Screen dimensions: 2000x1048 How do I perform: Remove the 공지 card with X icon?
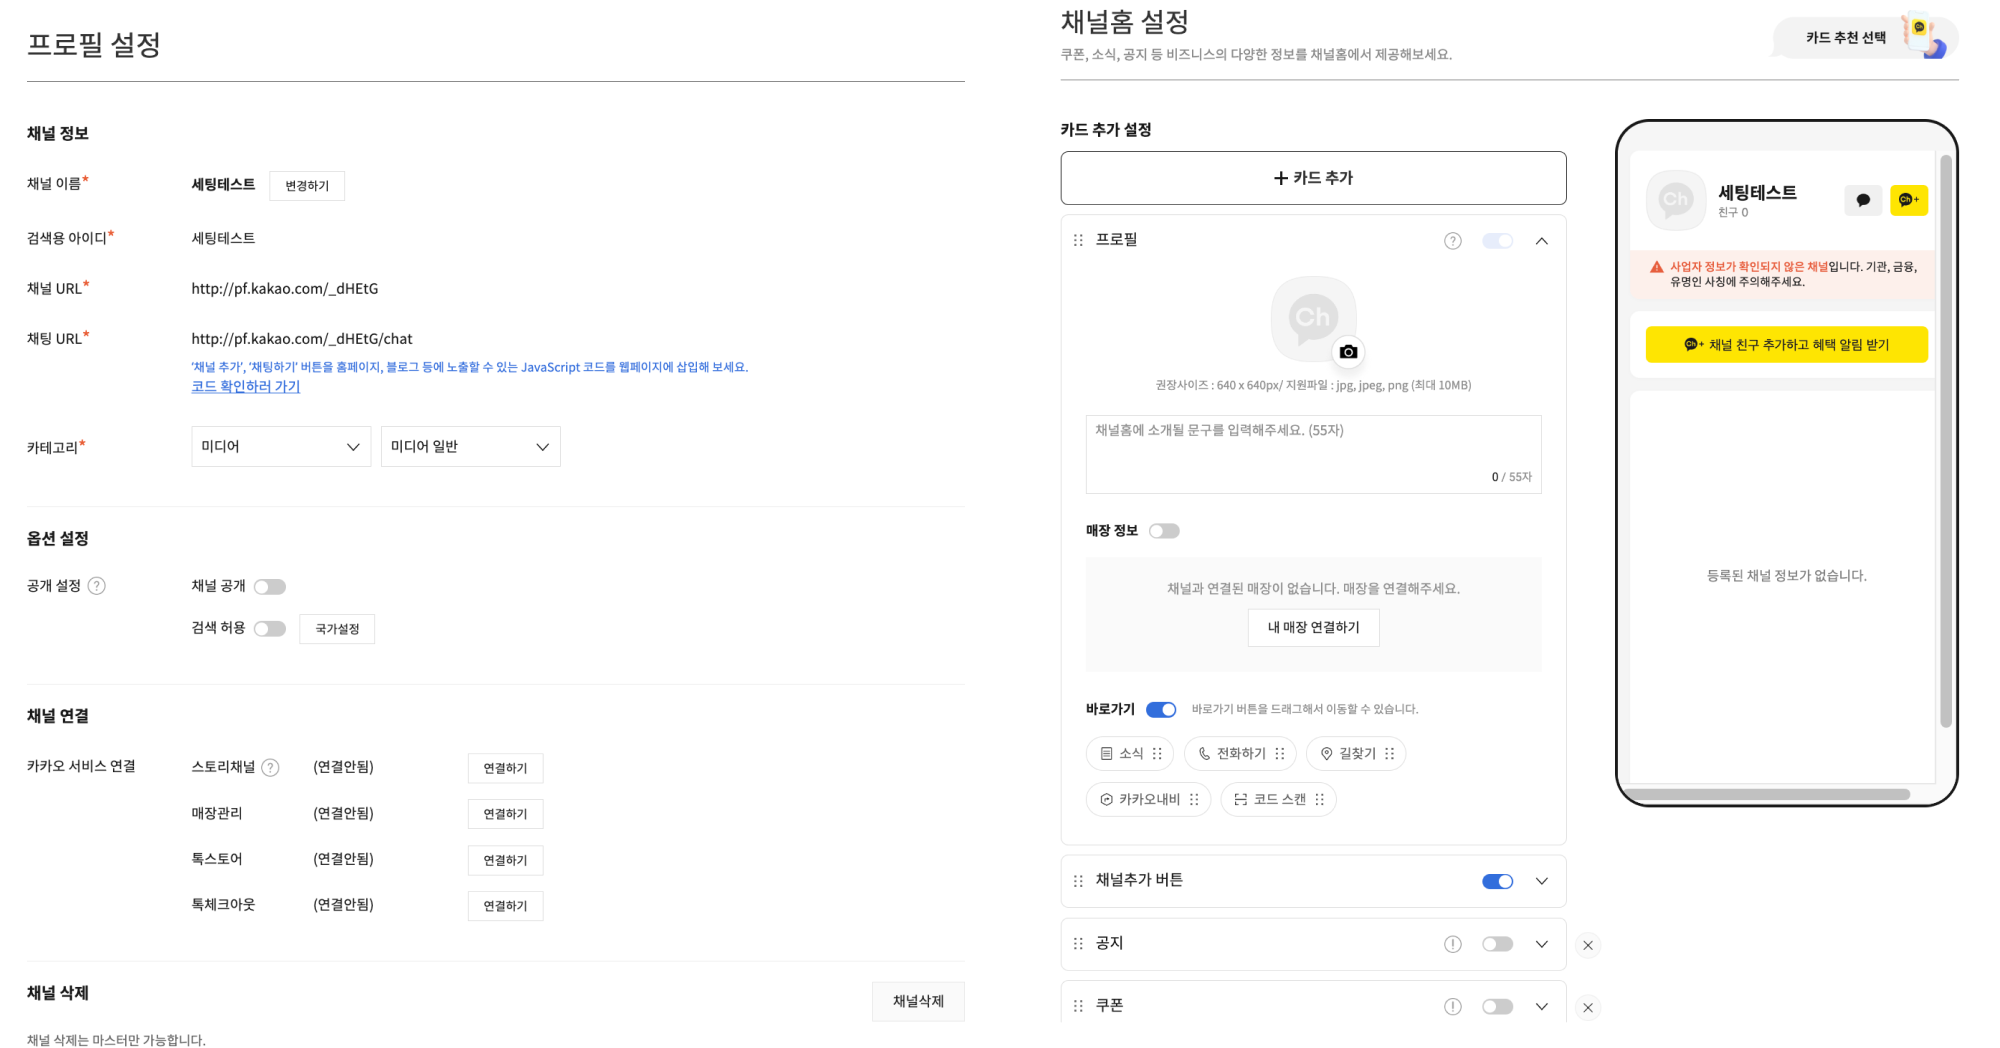(1588, 945)
